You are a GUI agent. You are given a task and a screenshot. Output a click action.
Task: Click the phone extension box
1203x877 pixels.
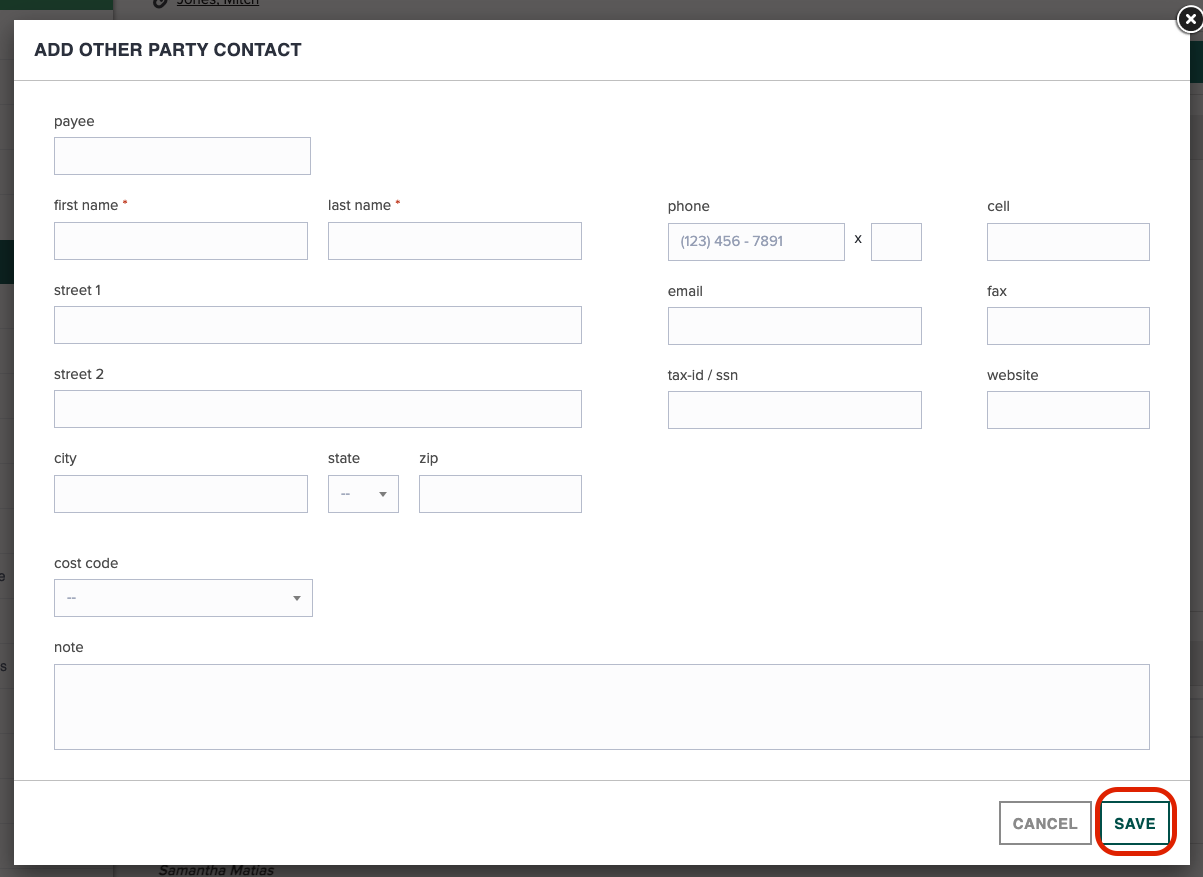tap(896, 242)
